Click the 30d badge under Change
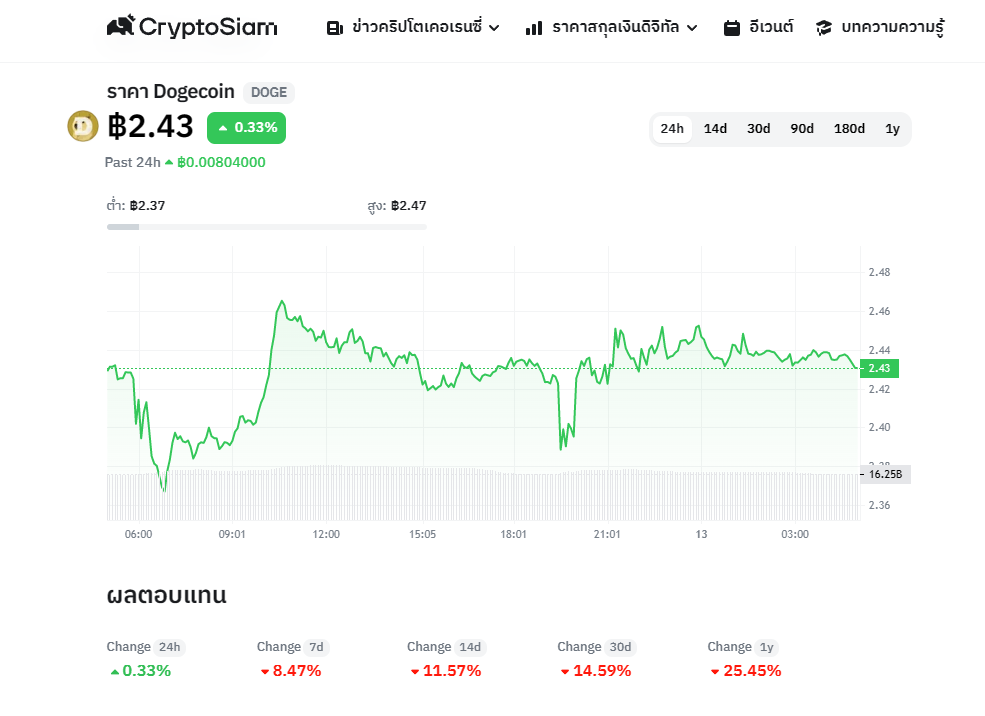The width and height of the screenshot is (985, 716). (x=620, y=648)
